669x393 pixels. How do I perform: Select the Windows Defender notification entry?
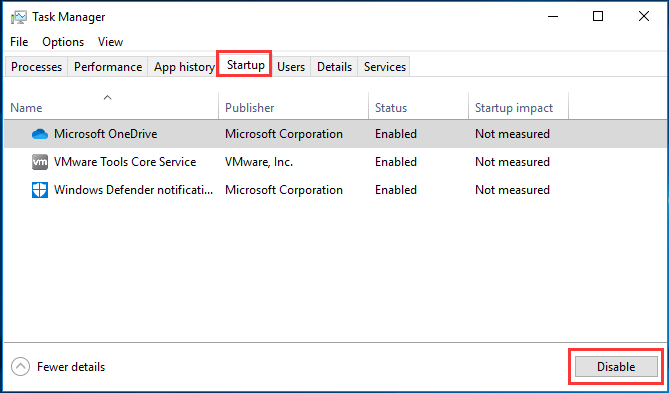[133, 190]
